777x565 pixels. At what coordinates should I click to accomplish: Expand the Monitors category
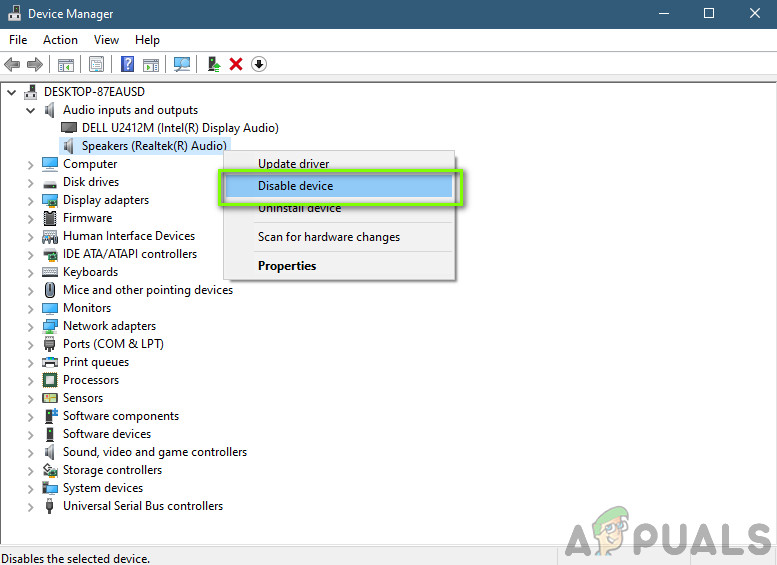[x=31, y=309]
